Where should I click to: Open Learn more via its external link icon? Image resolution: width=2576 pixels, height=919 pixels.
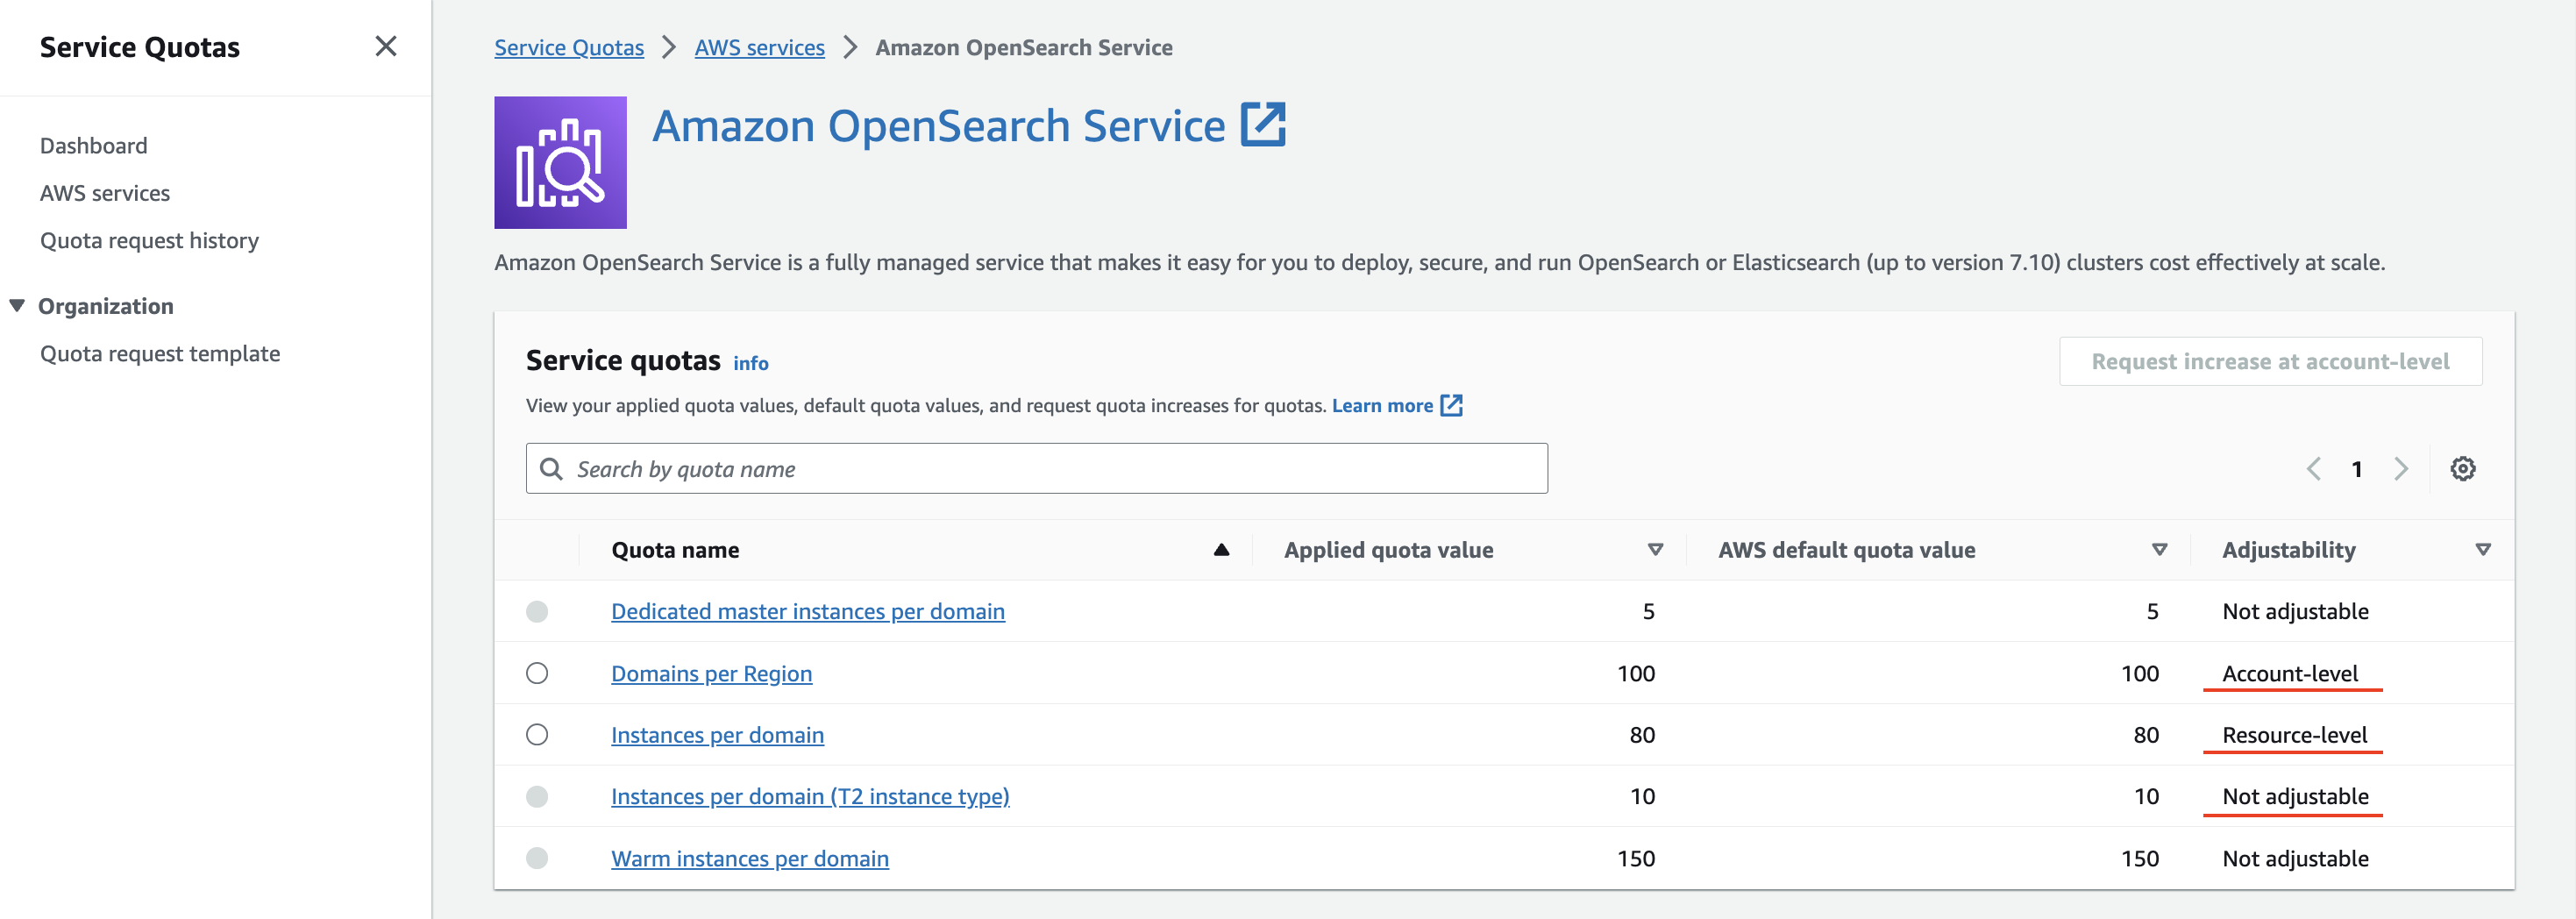1452,405
